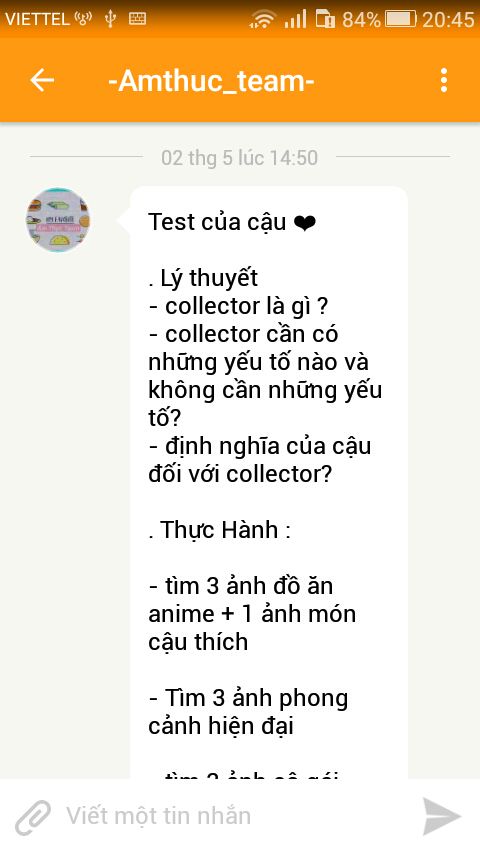The width and height of the screenshot is (480, 854).
Task: Tap the SIM card status icon
Action: tap(325, 20)
